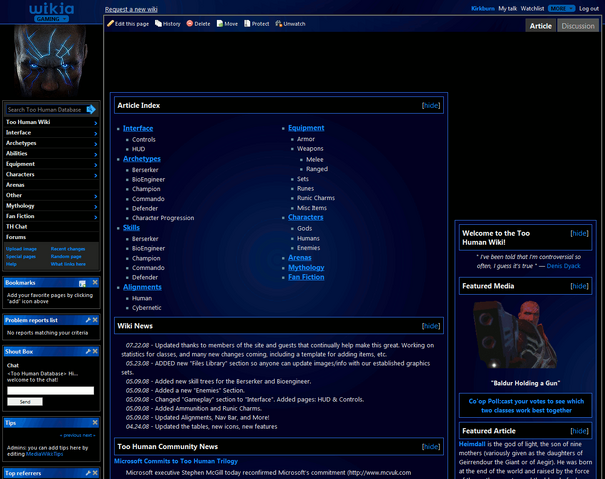
Task: Open Problem reports list settings wrench
Action: point(88,320)
